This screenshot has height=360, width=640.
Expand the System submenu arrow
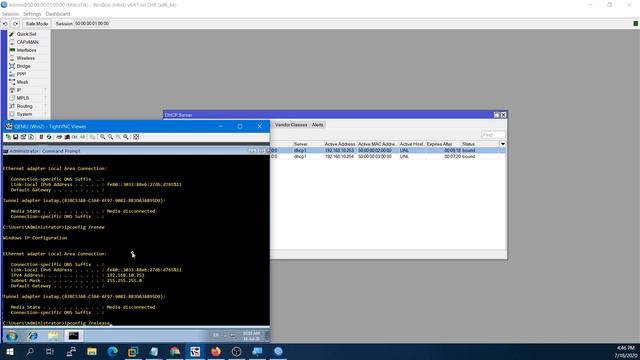point(45,114)
